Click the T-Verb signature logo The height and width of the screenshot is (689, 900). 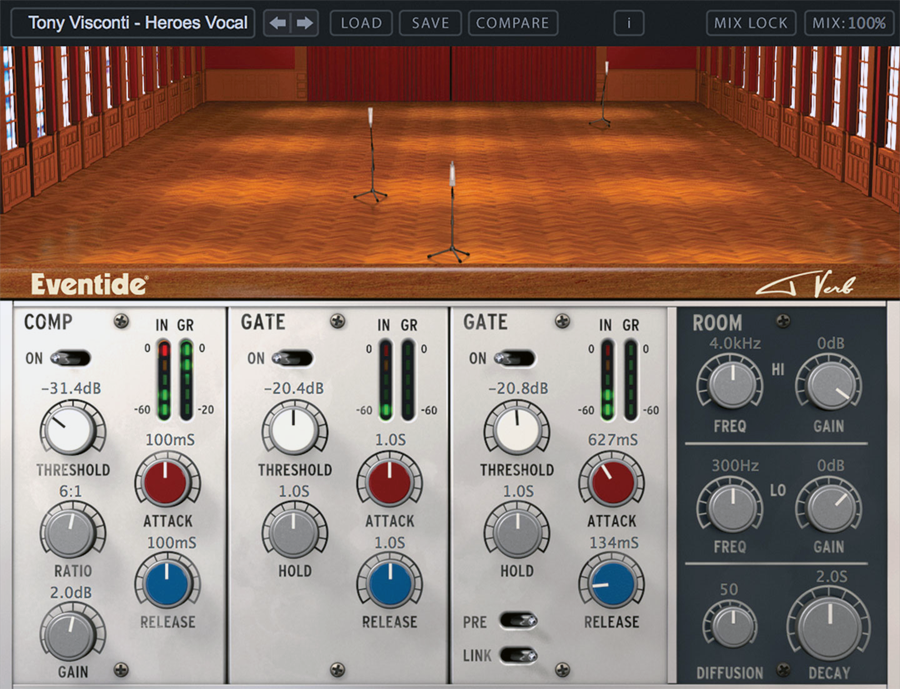click(806, 284)
